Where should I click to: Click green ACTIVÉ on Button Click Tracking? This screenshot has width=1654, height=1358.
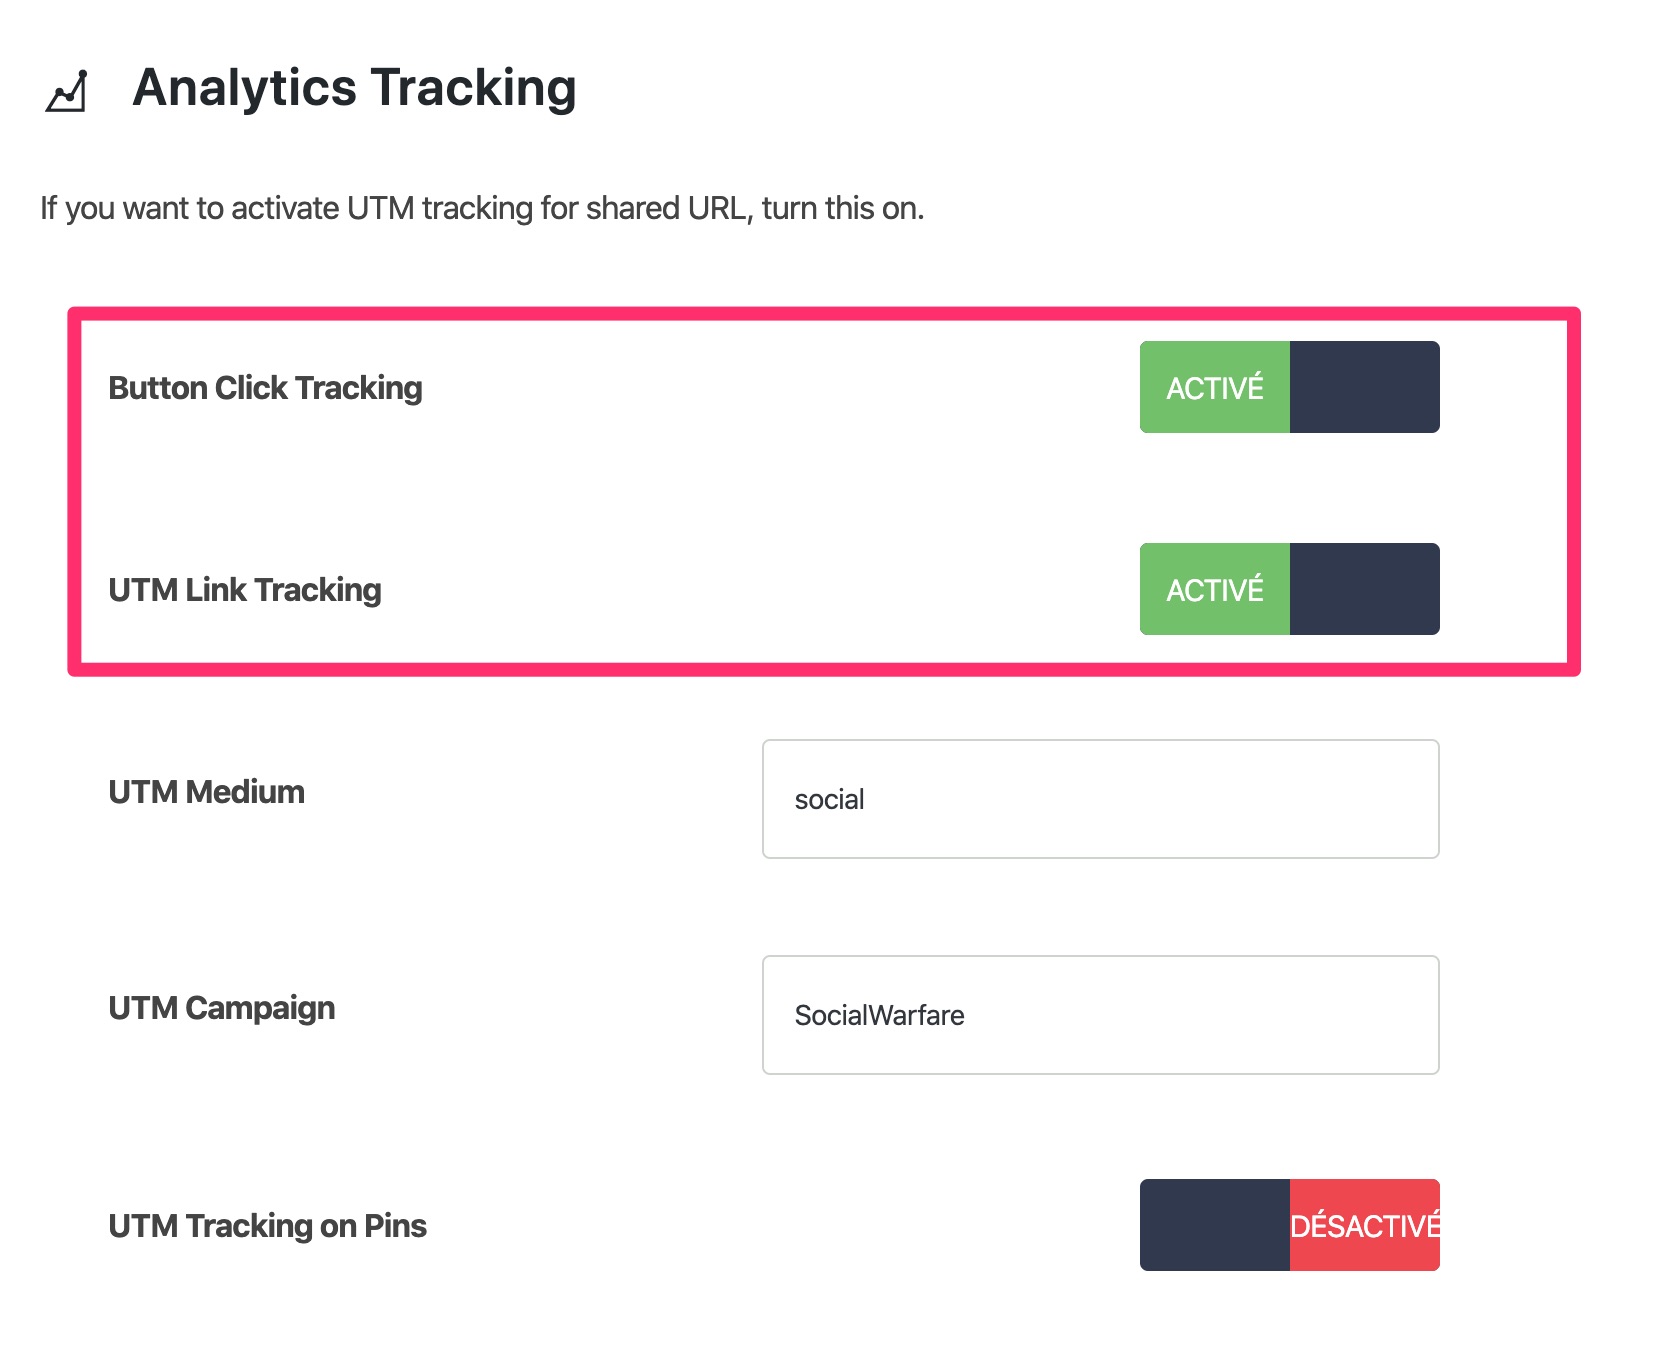click(x=1214, y=388)
